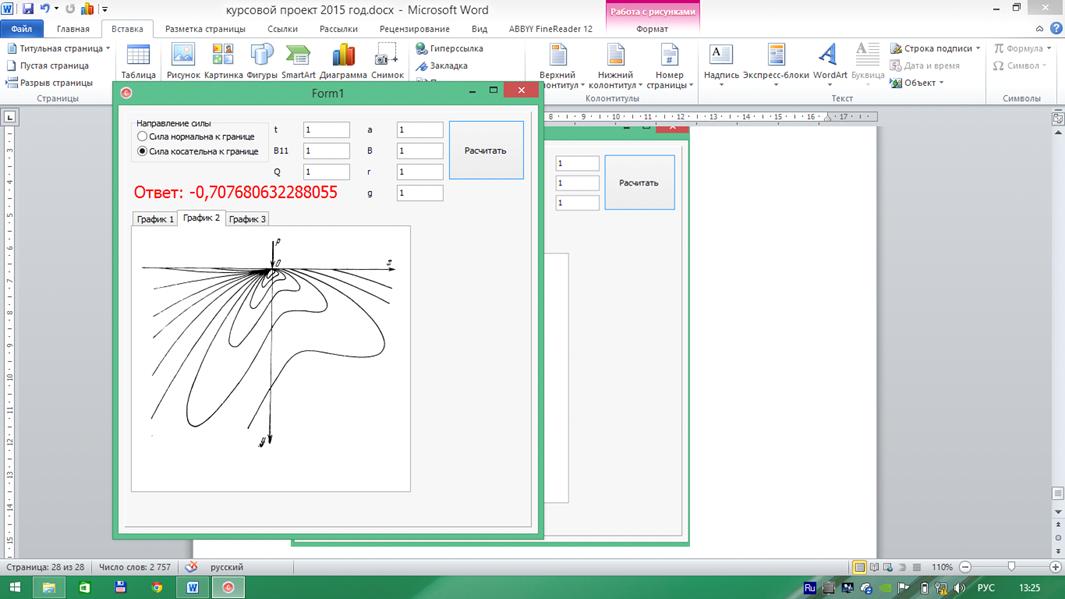1065x599 pixels.
Task: Click the Гиперссылка link button
Action: point(455,48)
